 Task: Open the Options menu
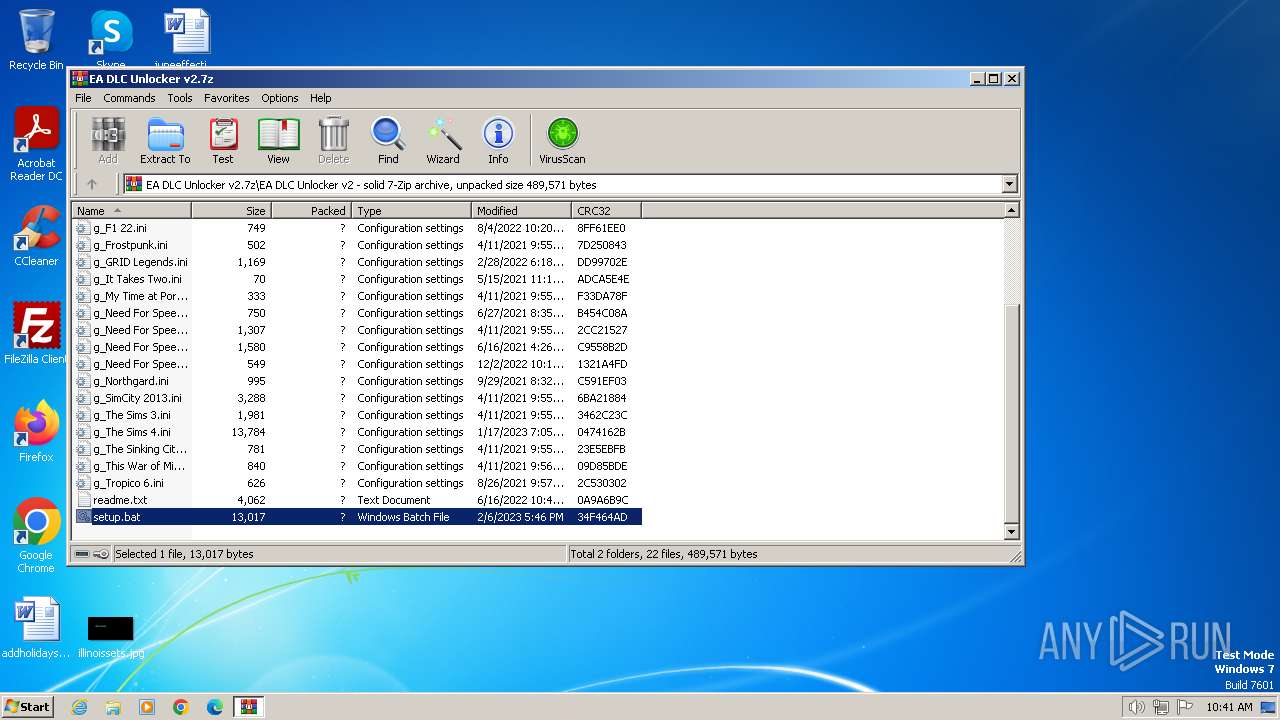(x=280, y=98)
